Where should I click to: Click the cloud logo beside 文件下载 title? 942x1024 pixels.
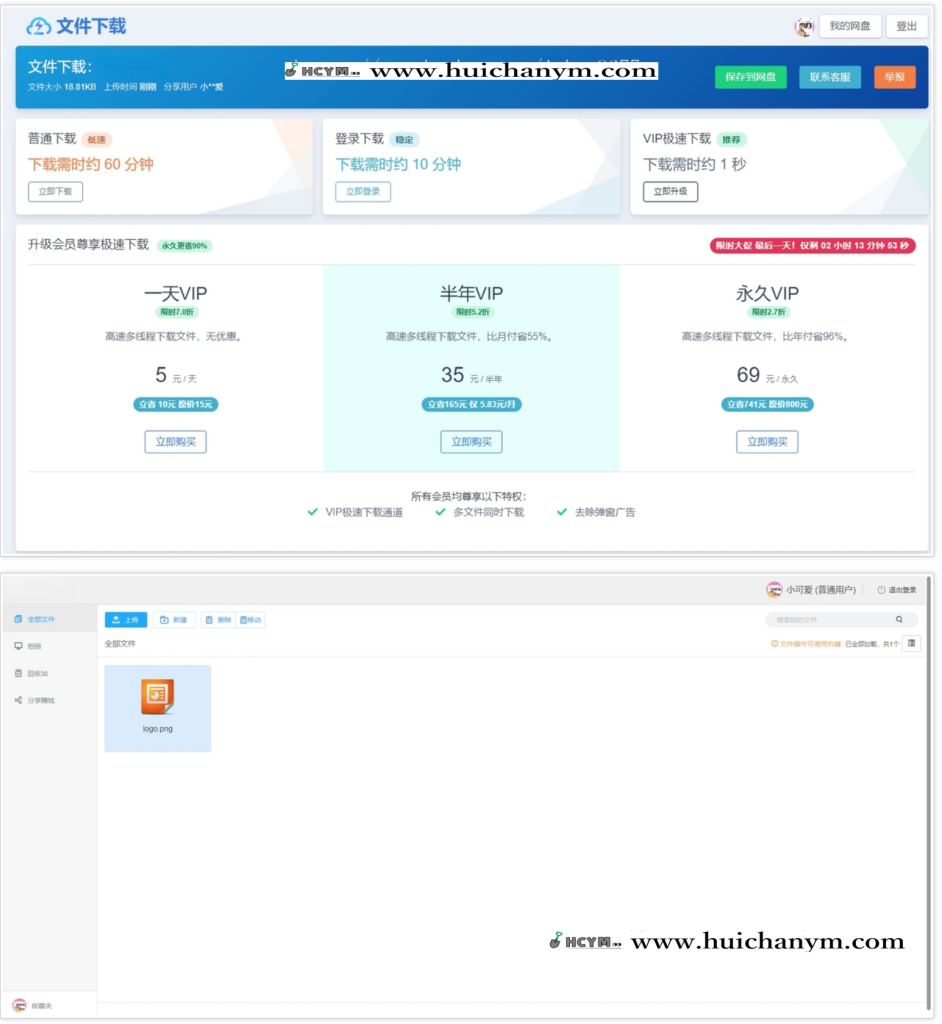coord(38,26)
